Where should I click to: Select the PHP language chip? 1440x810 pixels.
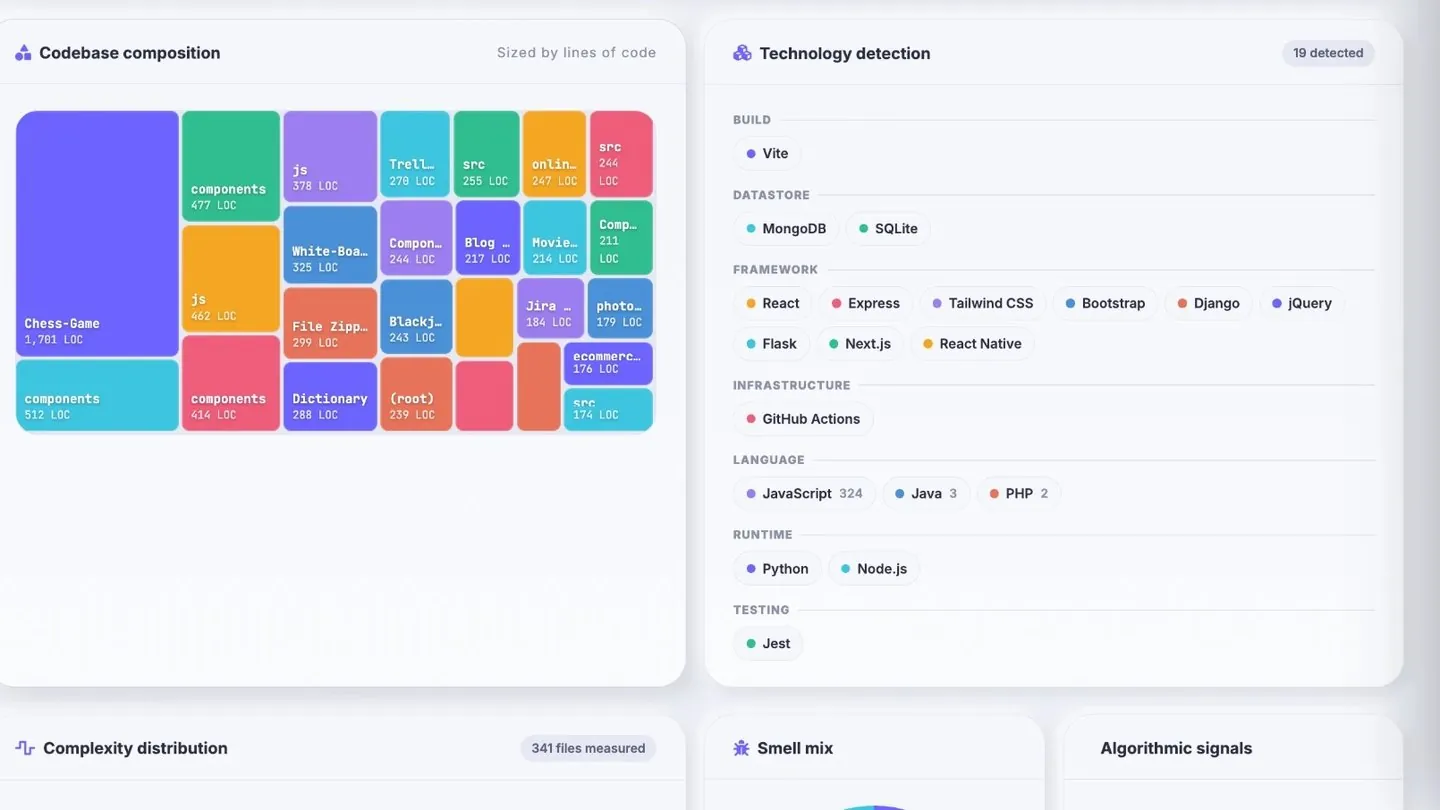[1019, 494]
